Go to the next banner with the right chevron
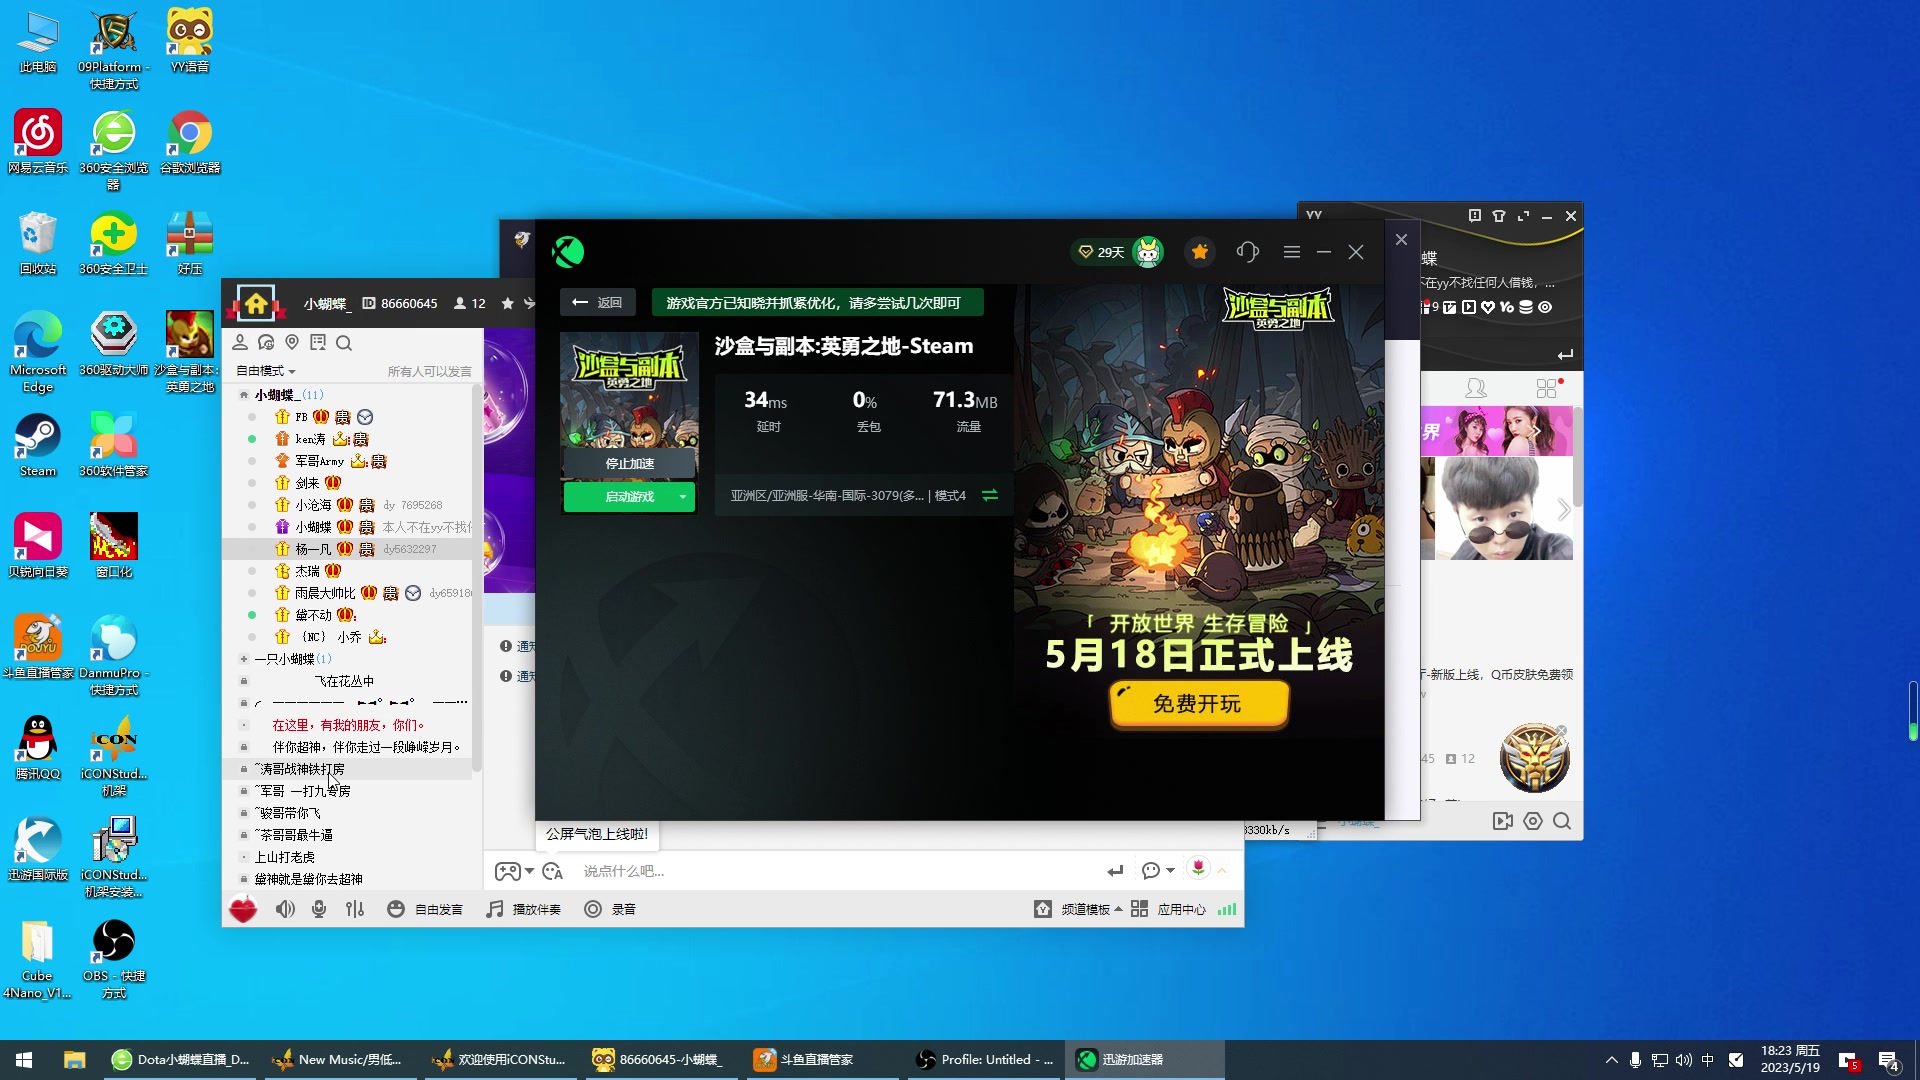Viewport: 1920px width, 1080px height. [x=1564, y=509]
